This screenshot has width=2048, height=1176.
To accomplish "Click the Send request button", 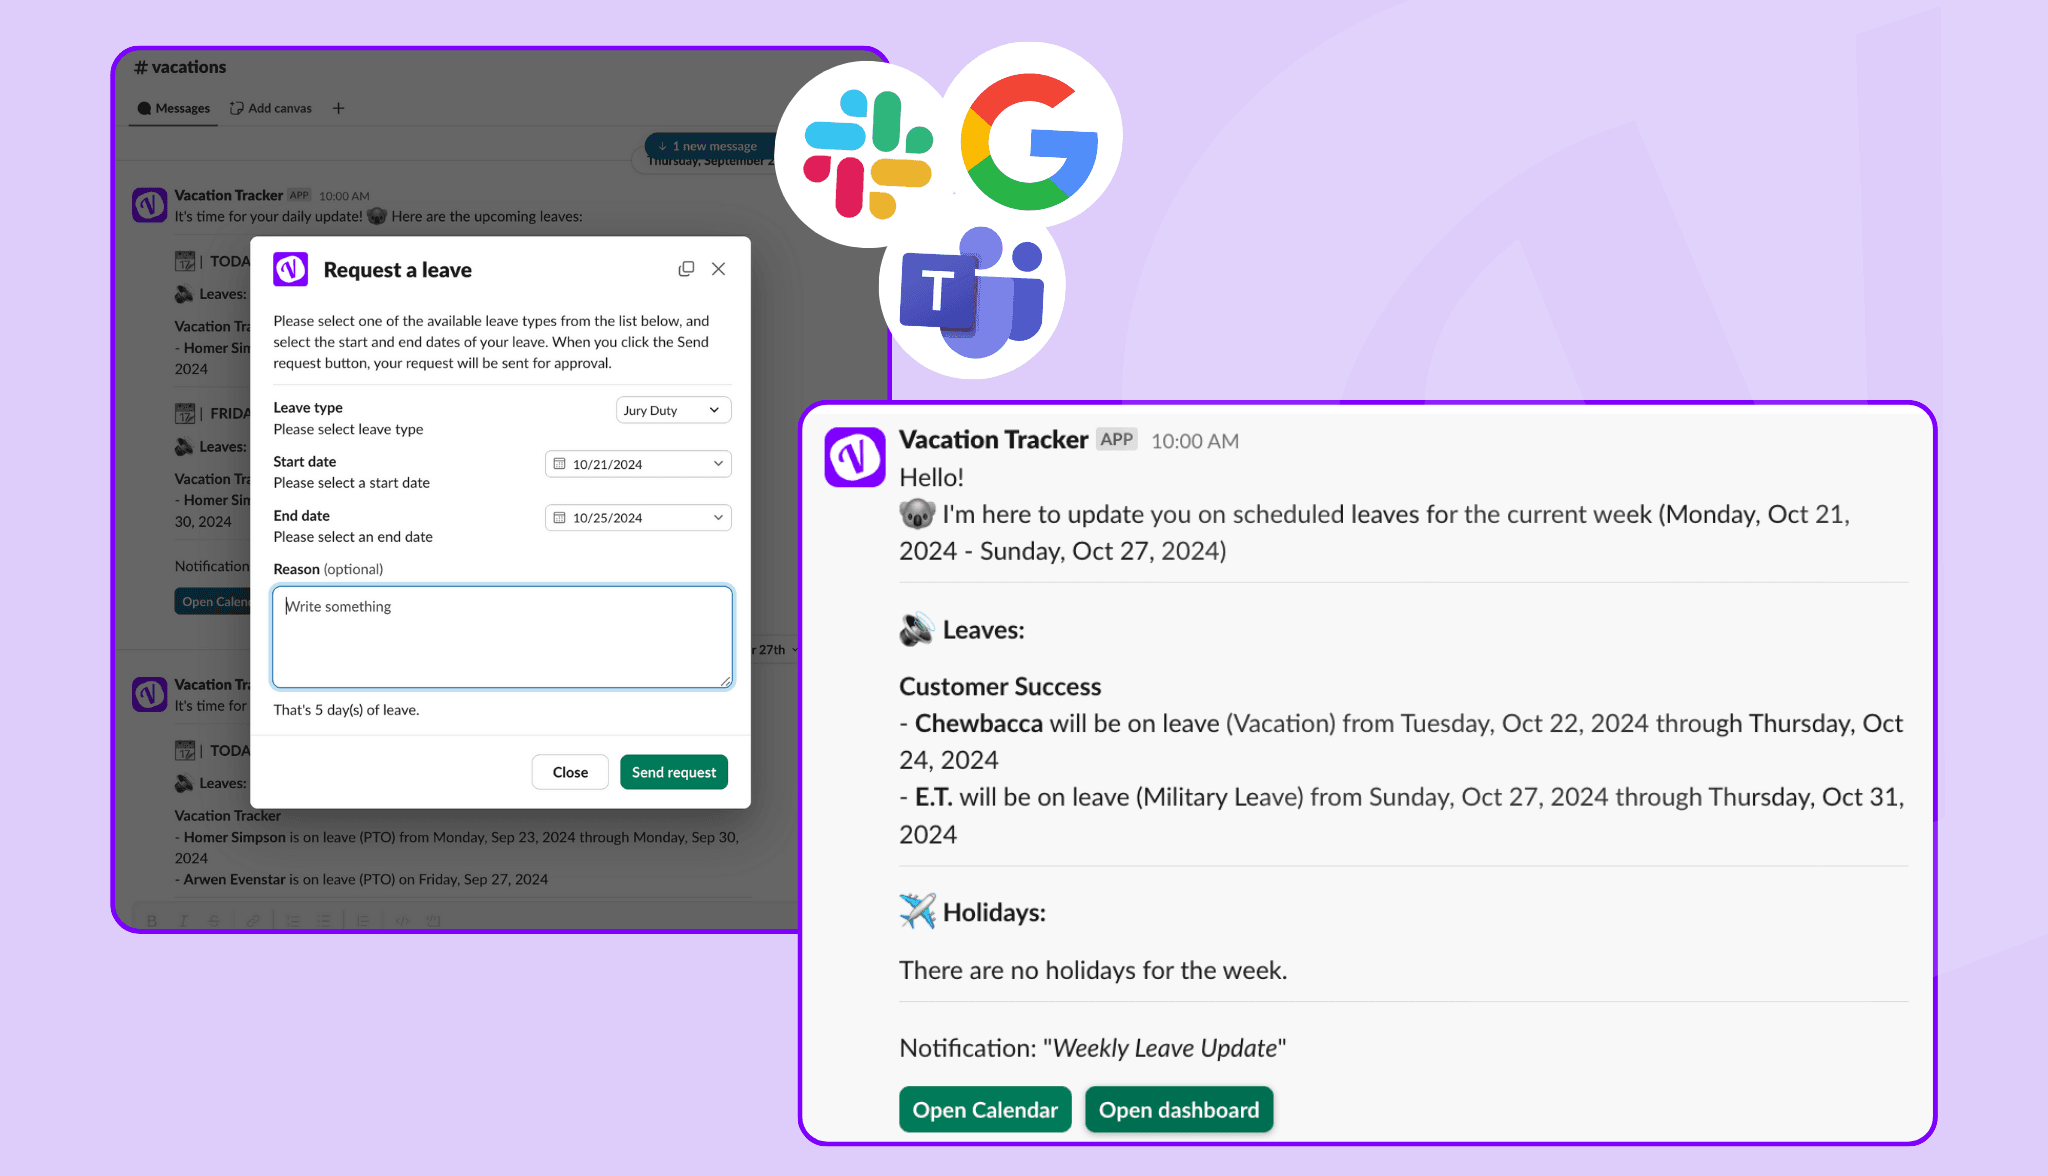I will [x=674, y=771].
